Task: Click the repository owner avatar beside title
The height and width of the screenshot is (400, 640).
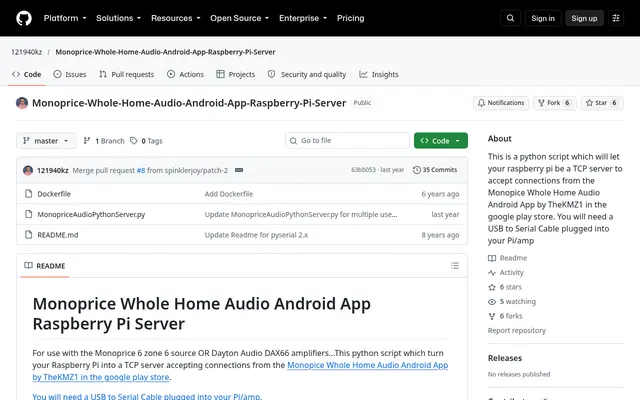Action: pos(22,103)
